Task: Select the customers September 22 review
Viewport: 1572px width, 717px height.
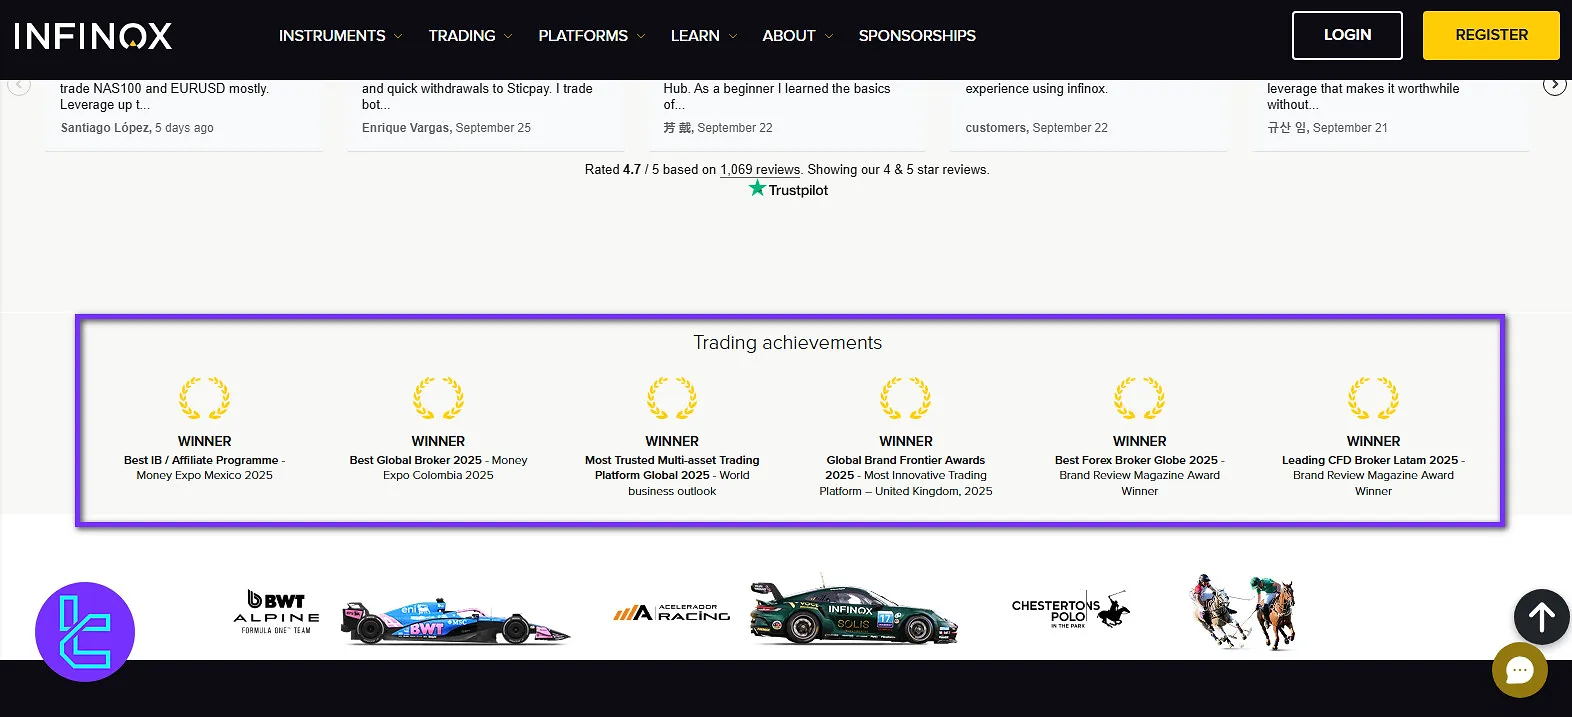Action: [x=1089, y=114]
